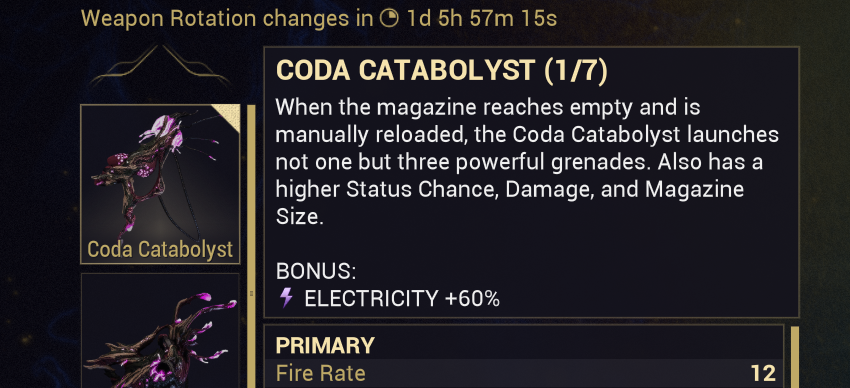Click the 'Weapon Rotation changes in' text

point(228,19)
